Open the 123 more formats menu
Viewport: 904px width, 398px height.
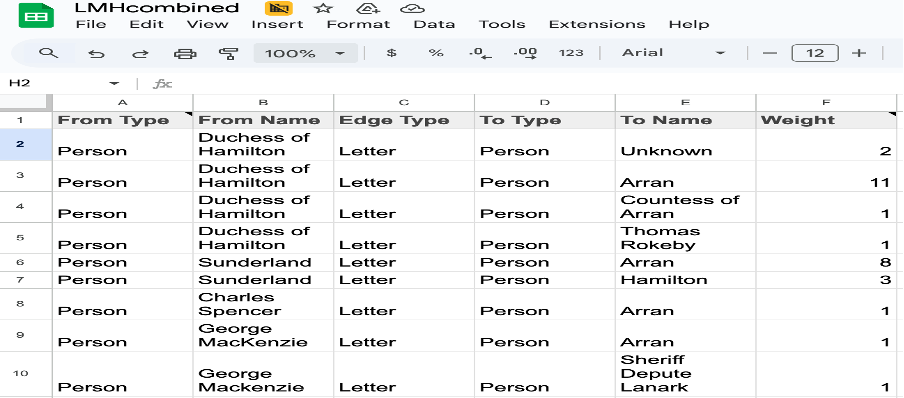coord(571,53)
